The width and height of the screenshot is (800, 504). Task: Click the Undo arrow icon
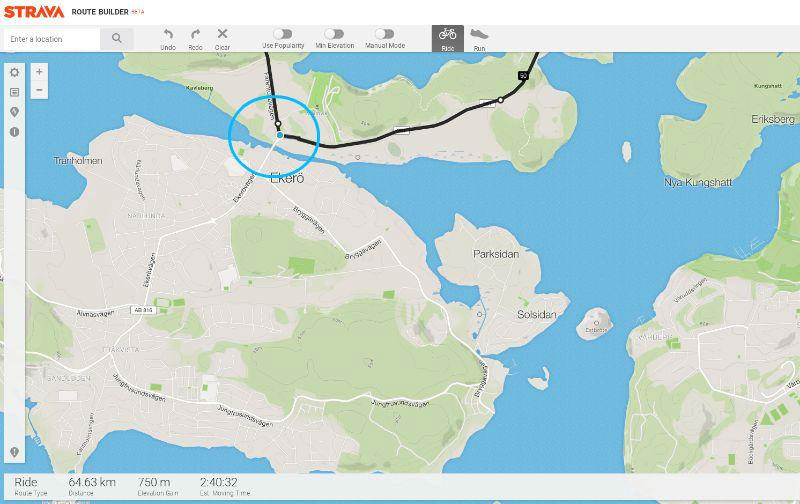click(168, 35)
